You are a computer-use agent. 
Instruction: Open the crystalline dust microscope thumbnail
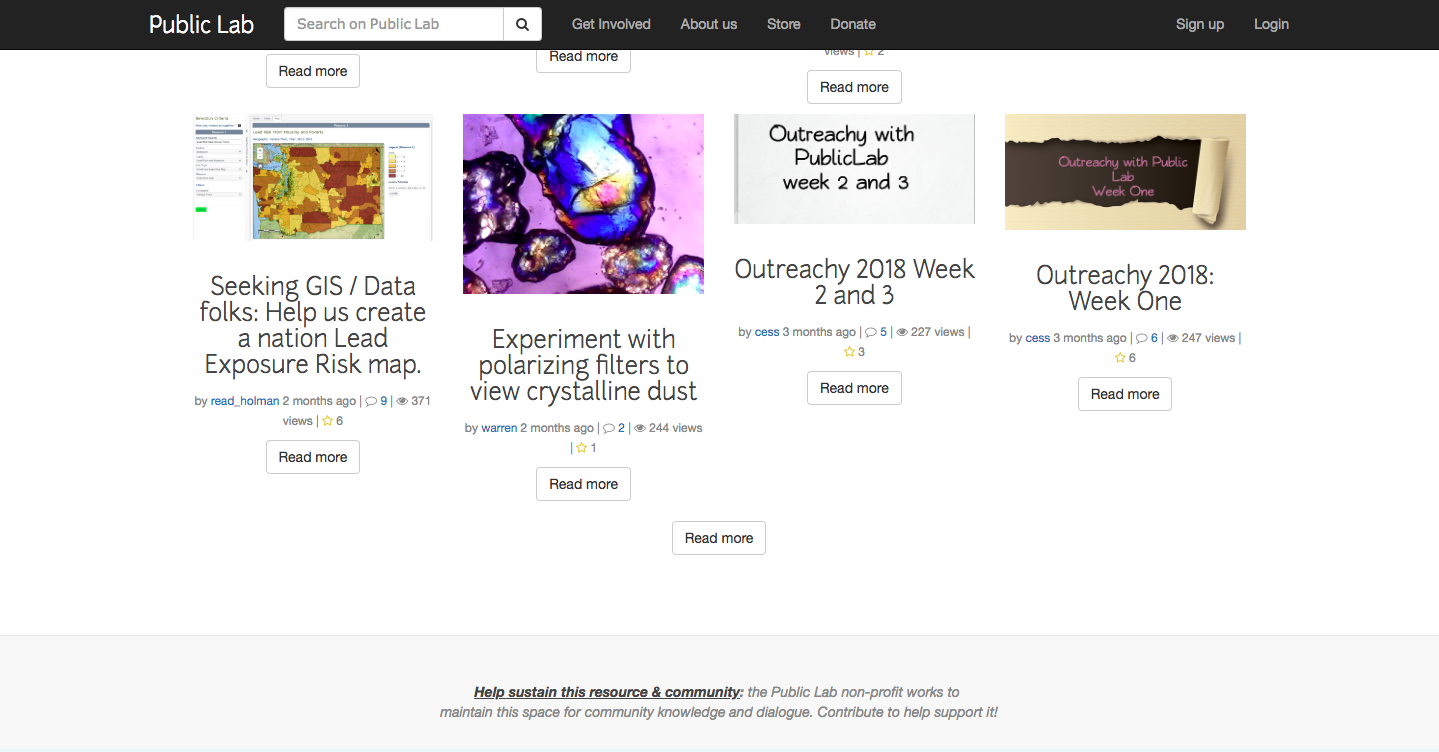(x=583, y=203)
